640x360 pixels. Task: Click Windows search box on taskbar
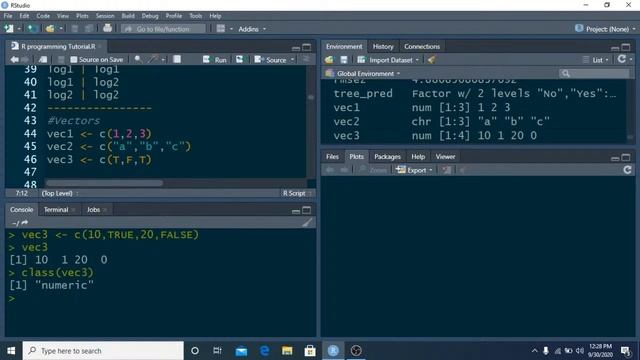(x=103, y=351)
